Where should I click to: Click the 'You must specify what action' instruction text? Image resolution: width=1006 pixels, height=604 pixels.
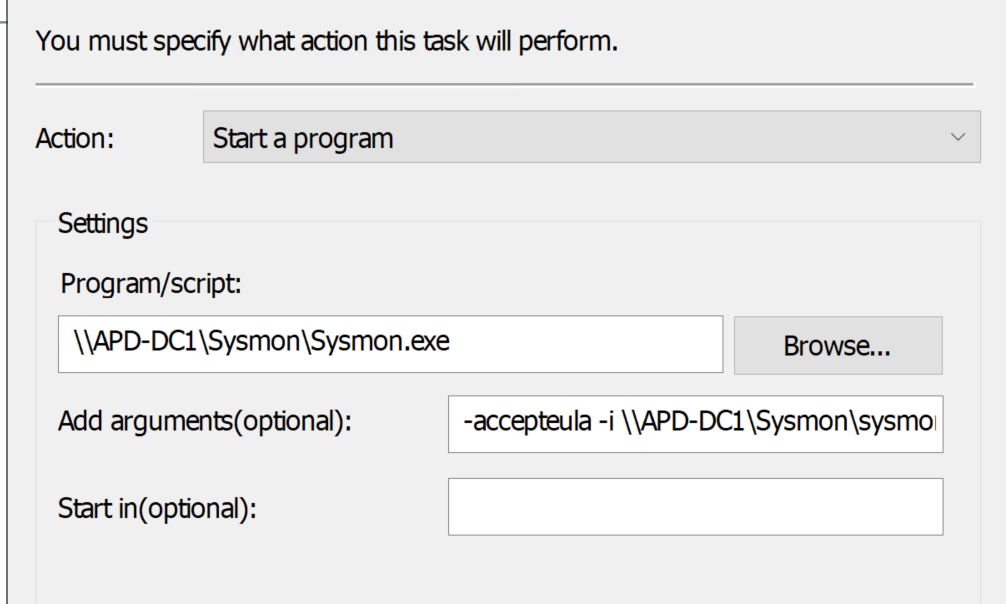326,42
